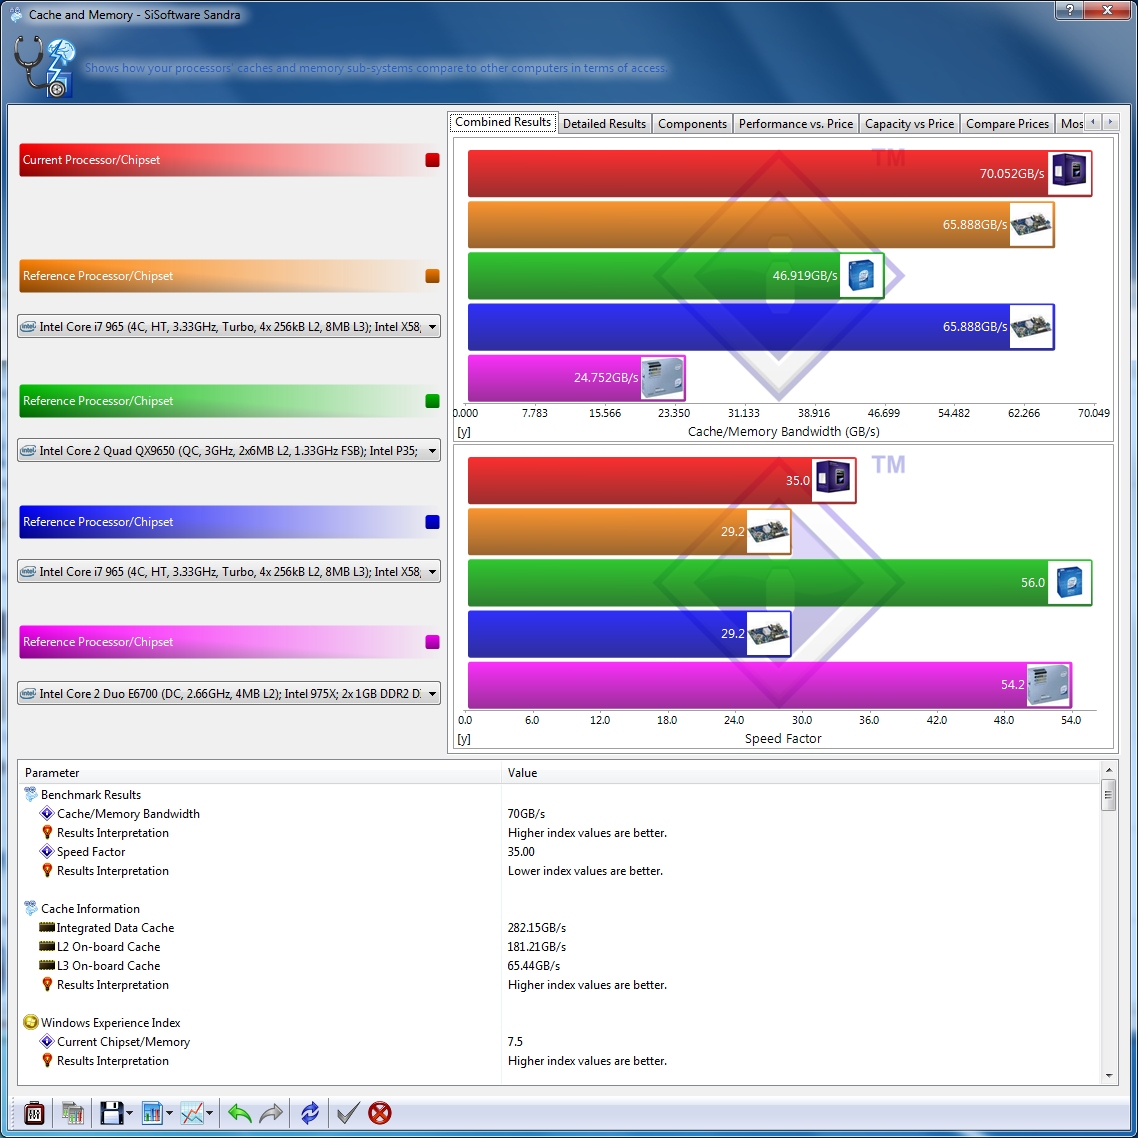The height and width of the screenshot is (1138, 1138).
Task: Click the Current Chipset/Memory diamond icon
Action: (x=46, y=1041)
